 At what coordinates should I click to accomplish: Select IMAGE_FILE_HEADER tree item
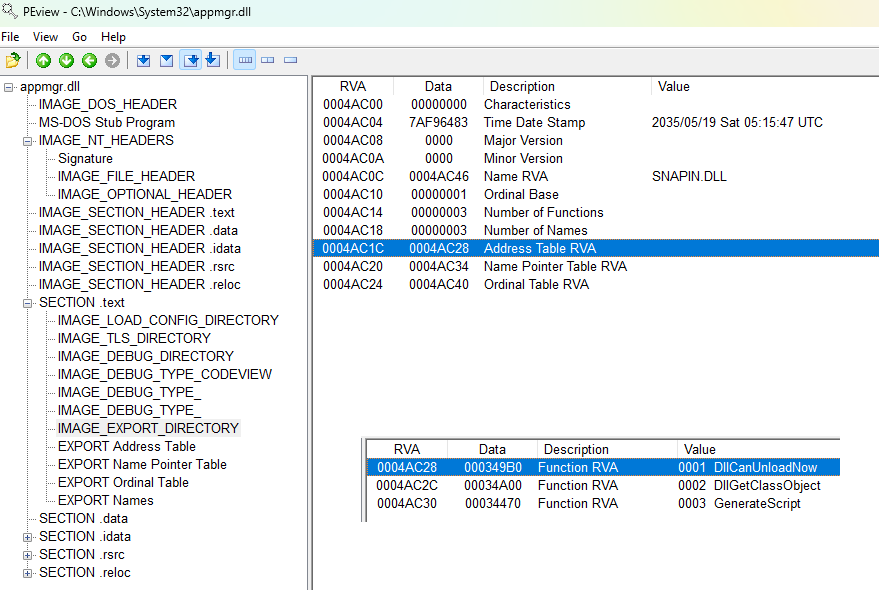(x=126, y=176)
